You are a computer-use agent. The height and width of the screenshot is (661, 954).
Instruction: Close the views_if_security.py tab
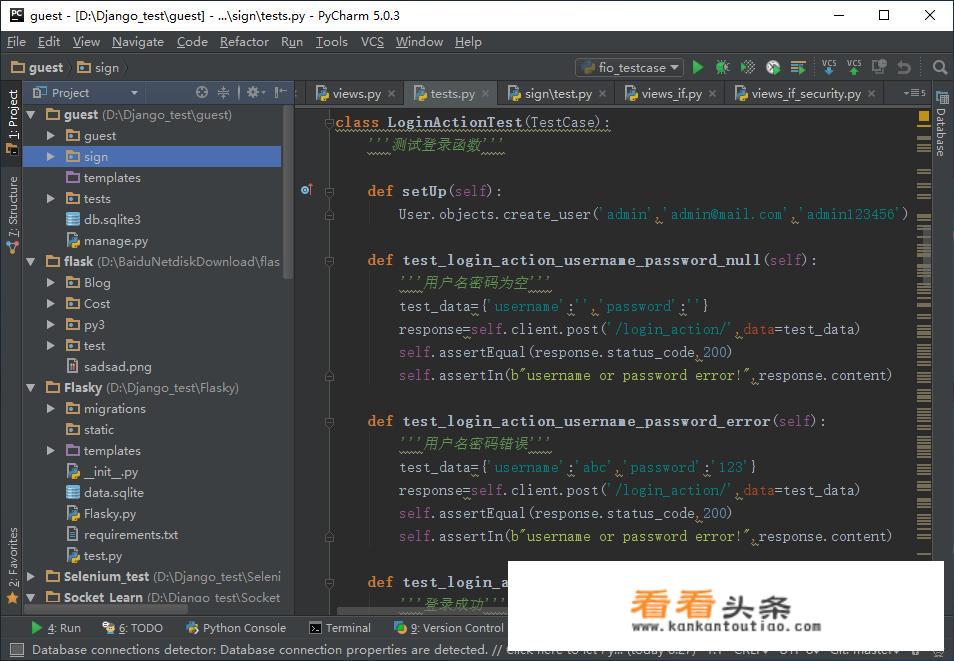click(871, 94)
